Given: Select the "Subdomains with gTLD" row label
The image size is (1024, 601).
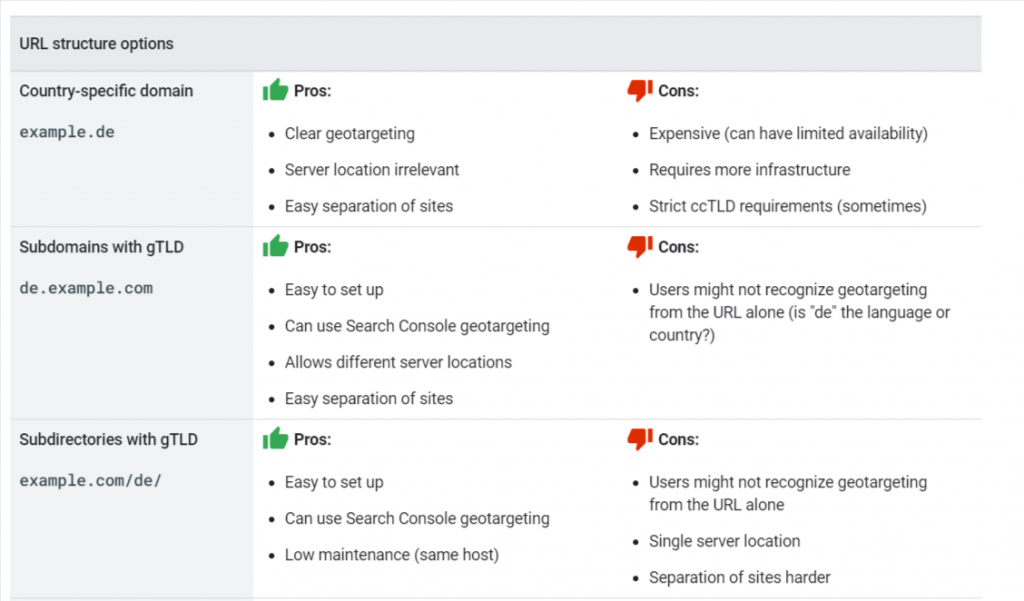Looking at the screenshot, I should click(x=101, y=247).
